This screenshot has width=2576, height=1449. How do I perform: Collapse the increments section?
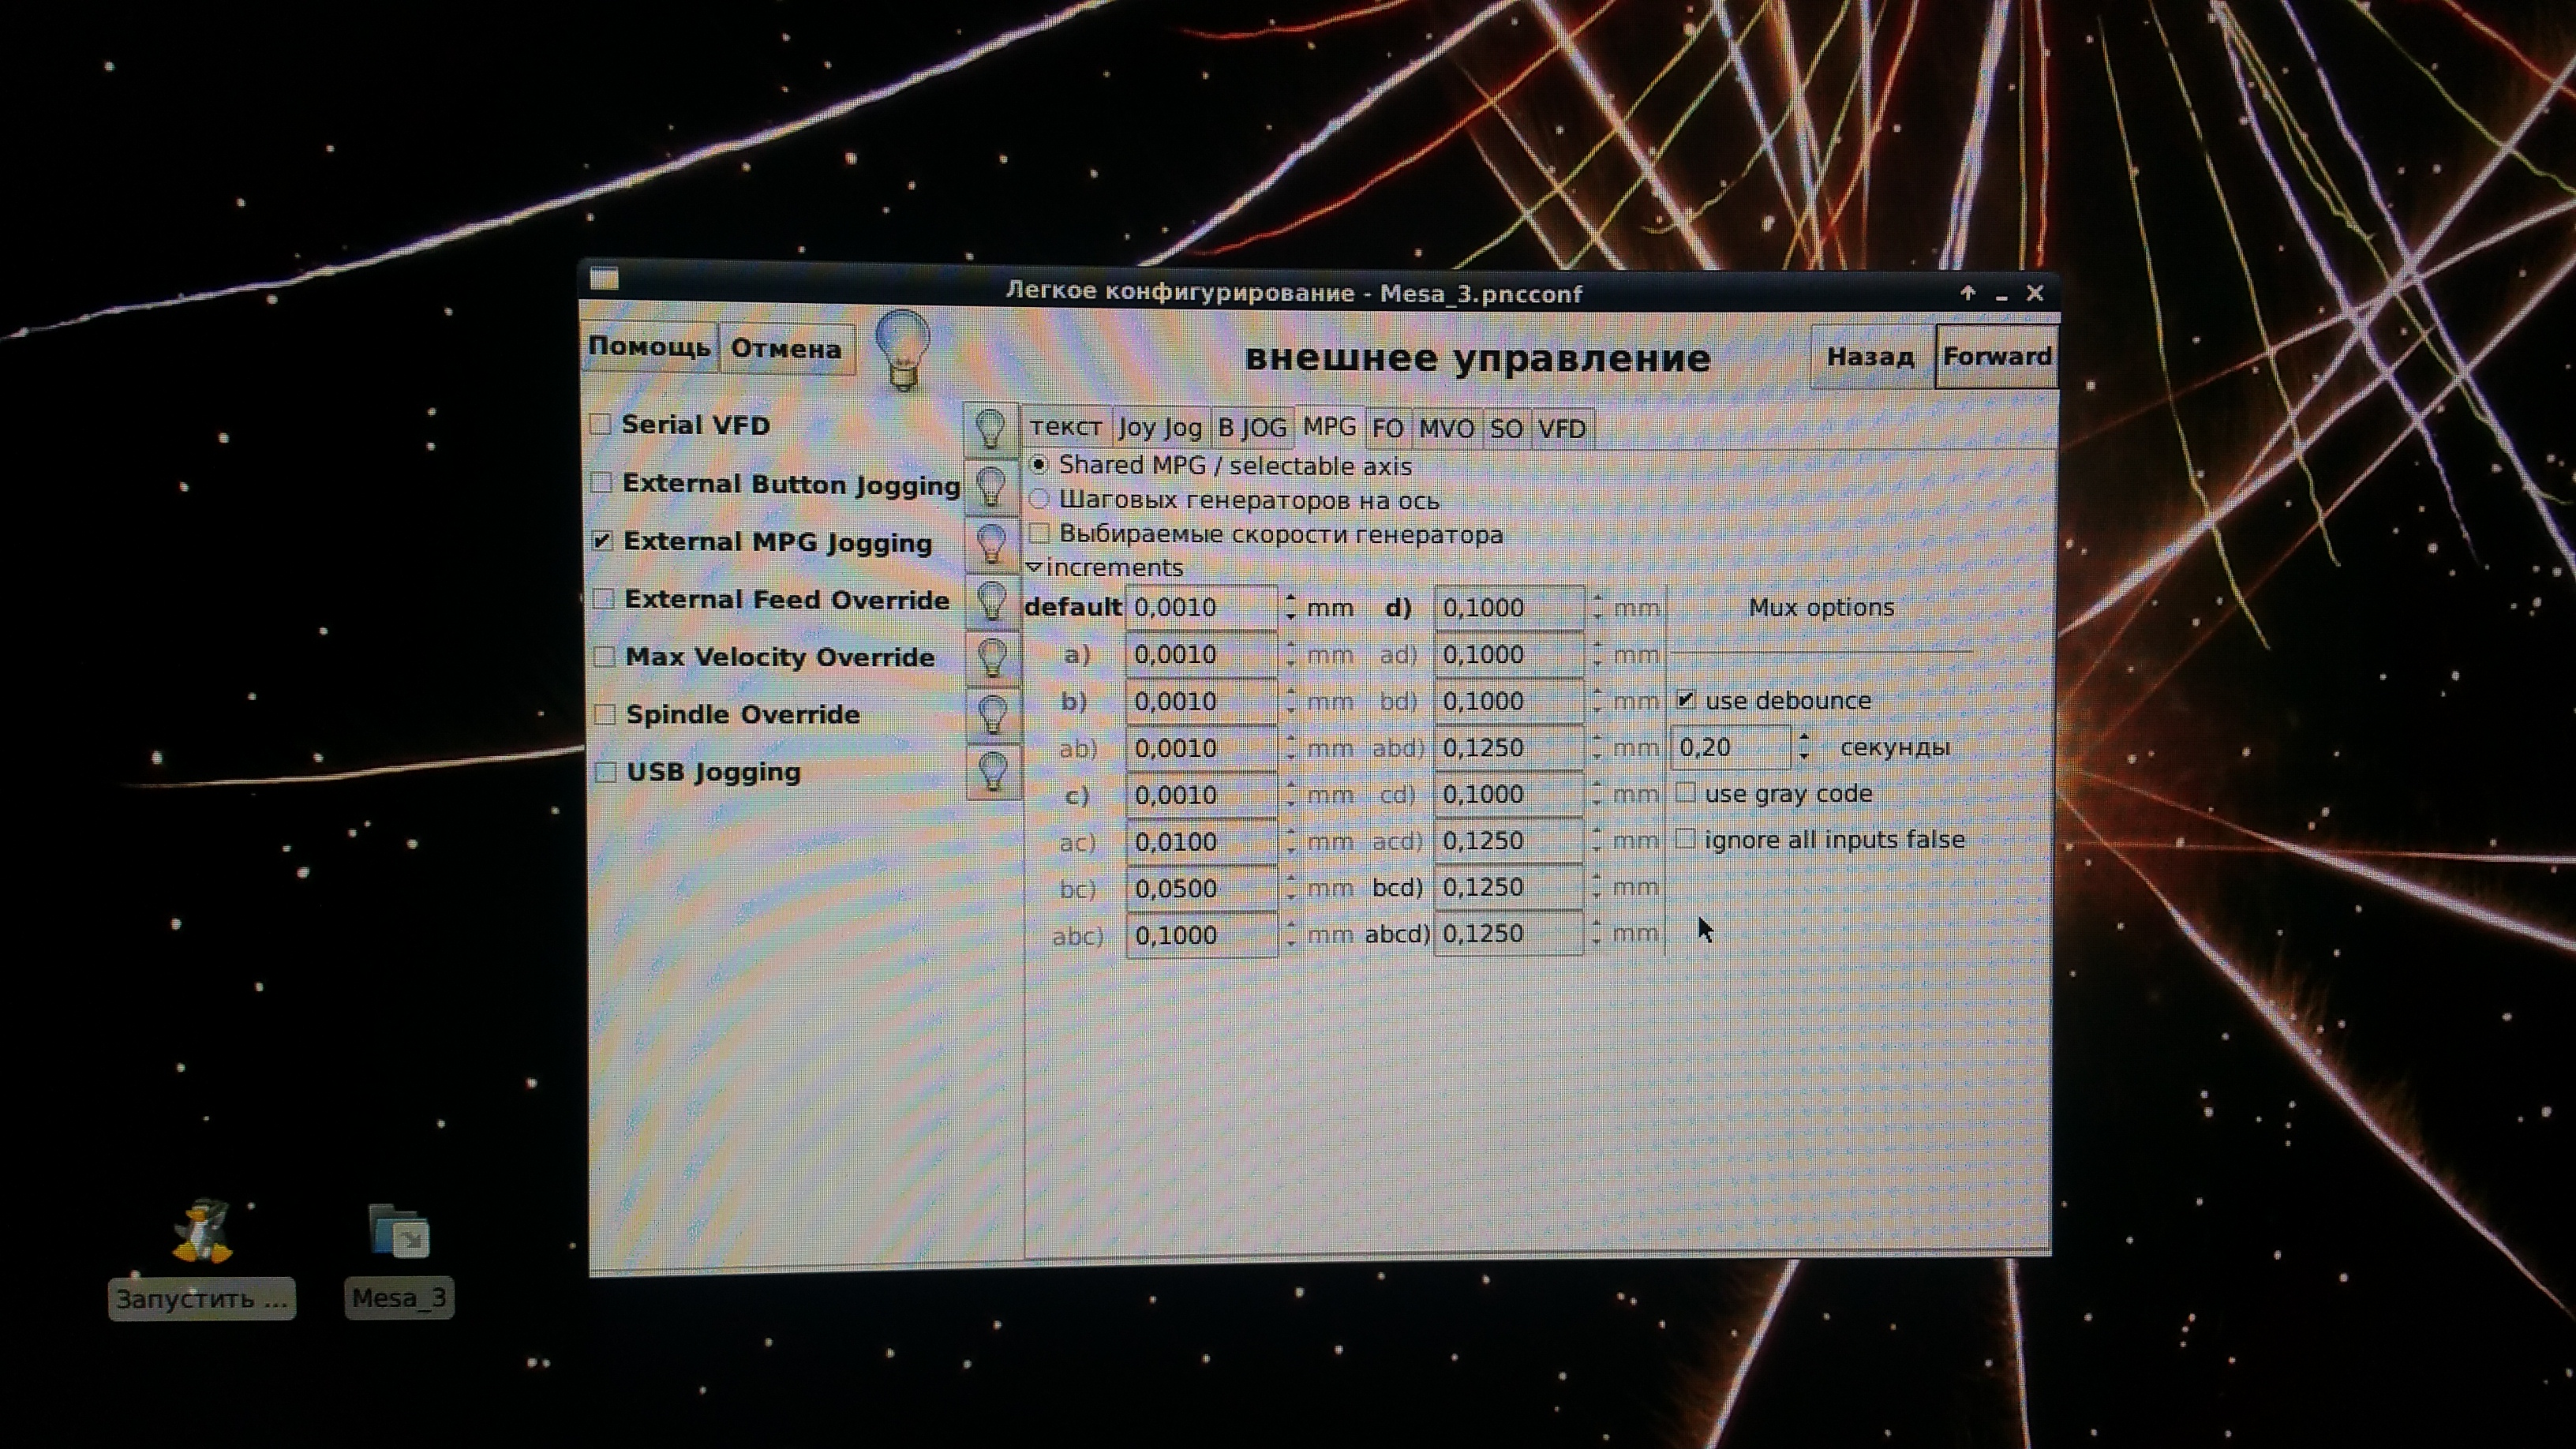(1035, 567)
